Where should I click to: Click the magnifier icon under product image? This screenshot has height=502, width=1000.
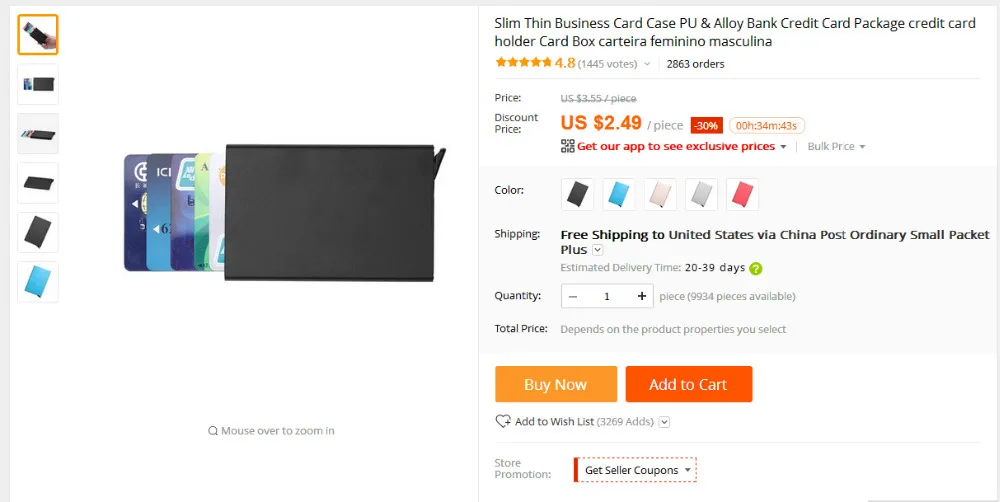pos(213,431)
